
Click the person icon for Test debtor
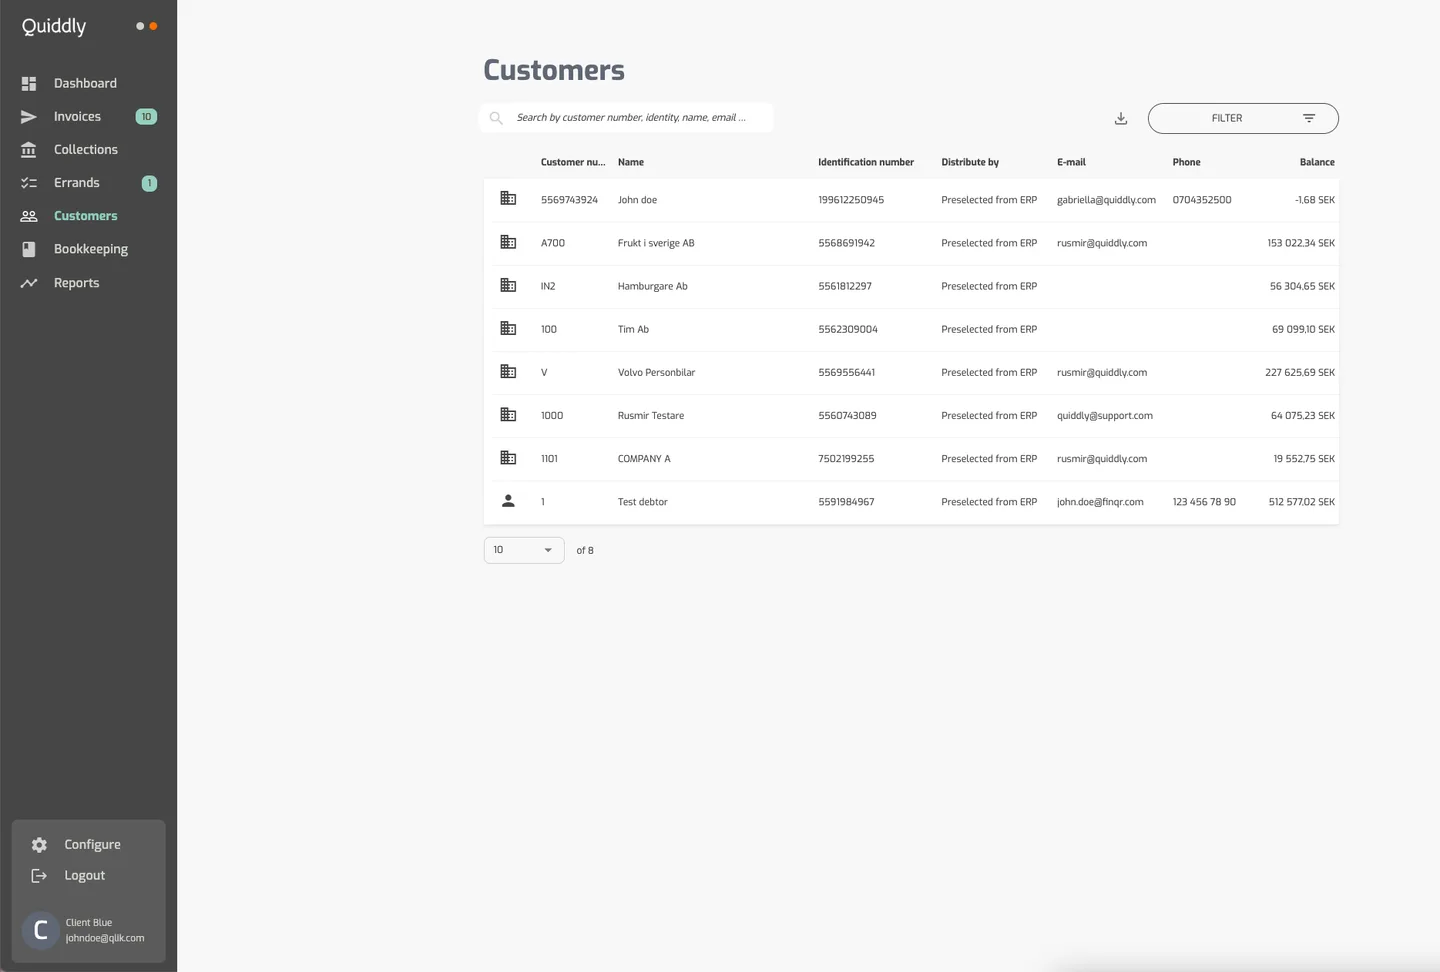pos(508,501)
